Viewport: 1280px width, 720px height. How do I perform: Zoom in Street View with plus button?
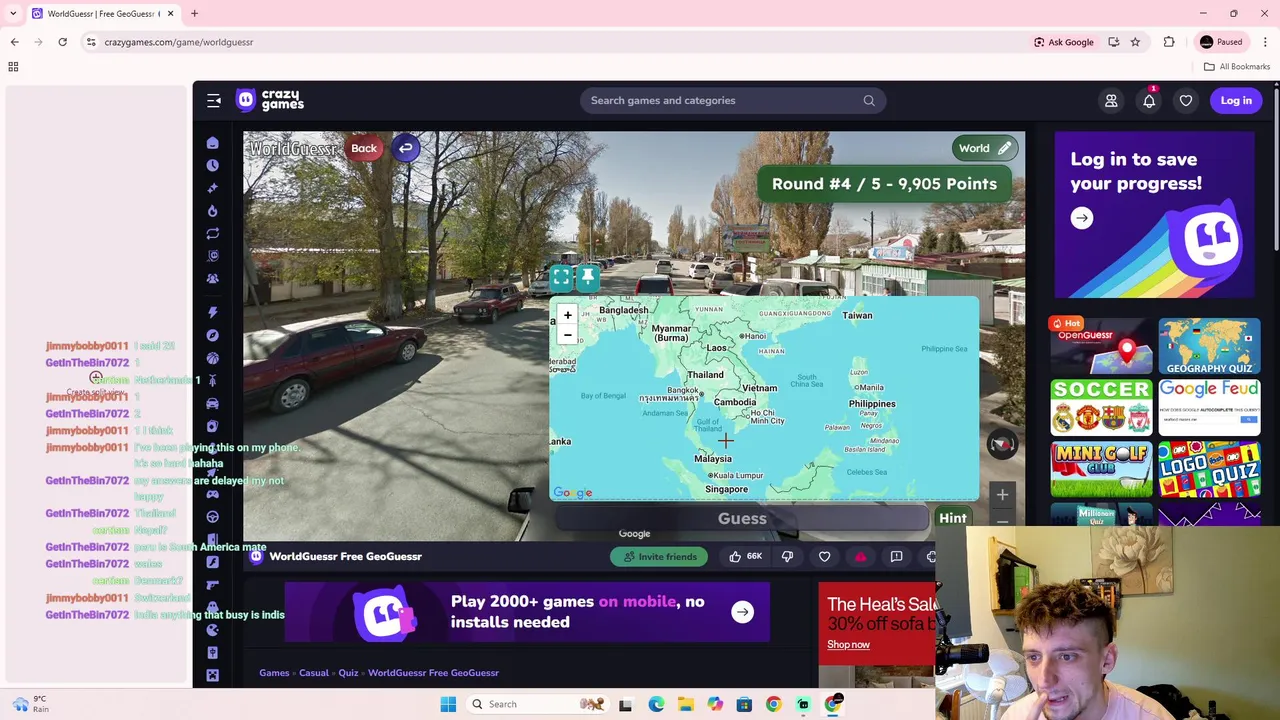coord(1002,494)
